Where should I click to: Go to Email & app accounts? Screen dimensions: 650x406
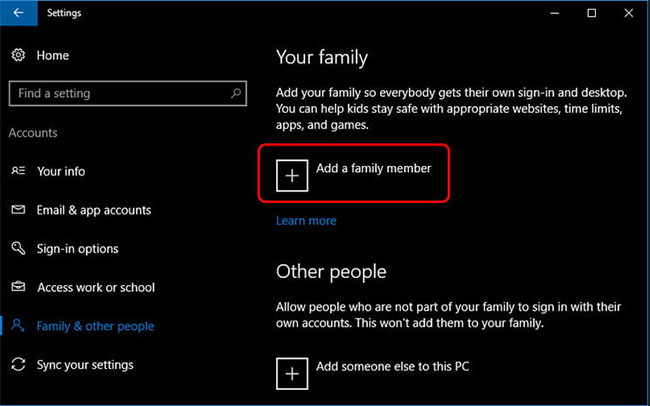tap(94, 210)
